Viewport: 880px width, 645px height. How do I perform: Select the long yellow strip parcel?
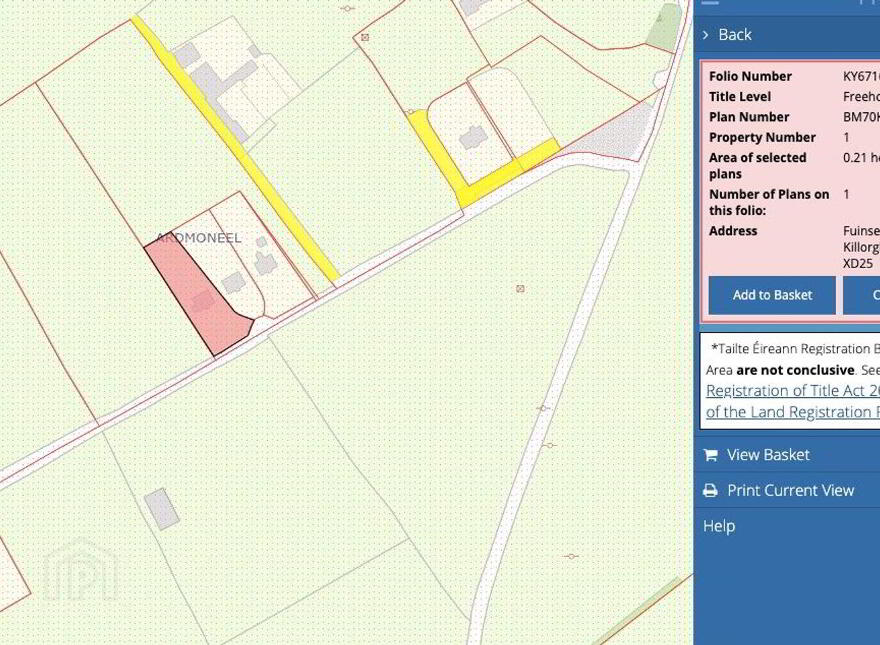pyautogui.click(x=236, y=149)
